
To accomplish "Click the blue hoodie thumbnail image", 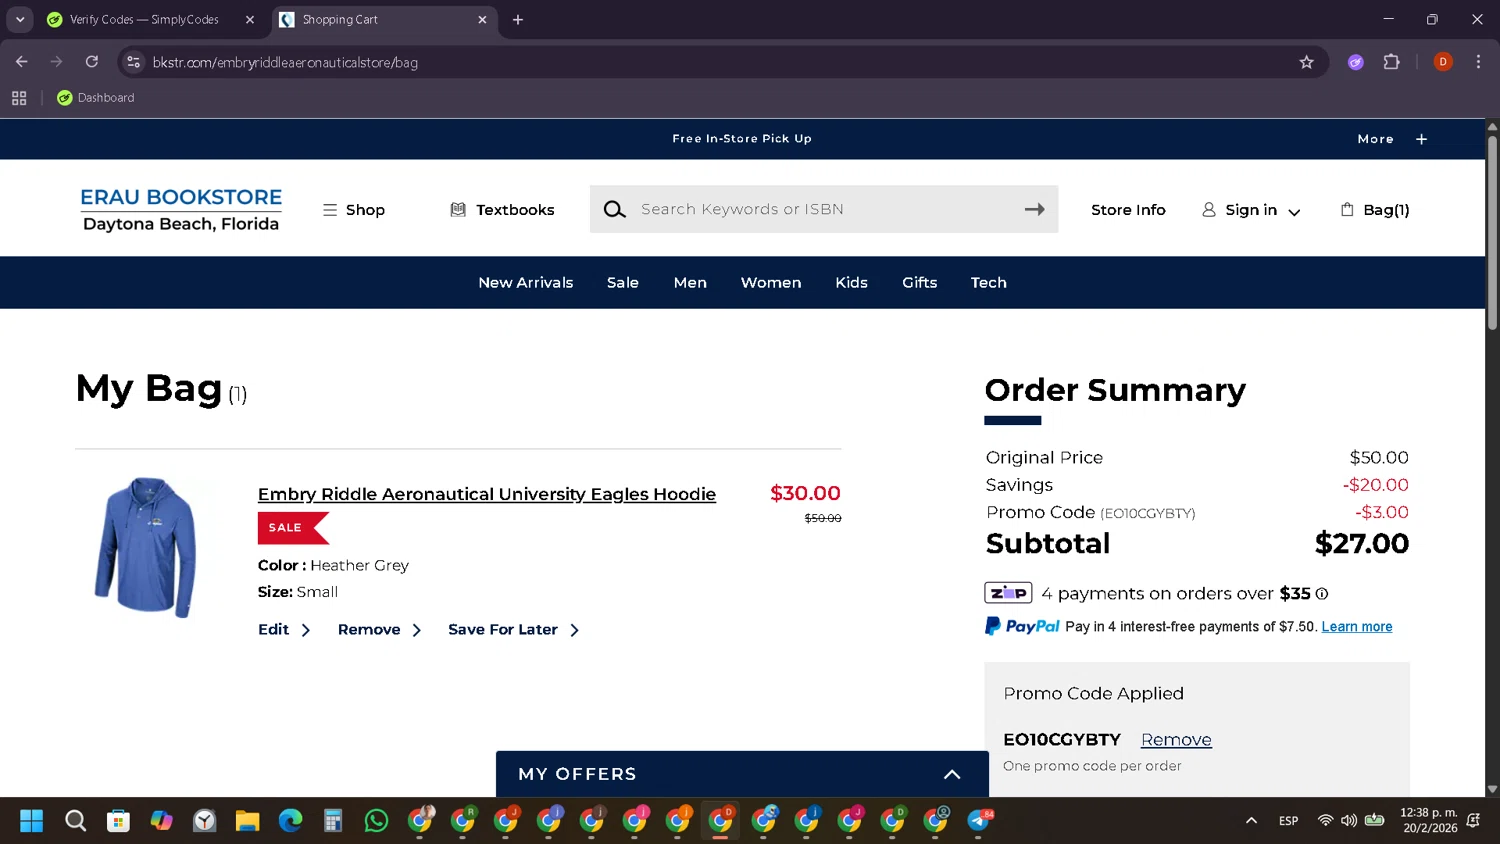I will pos(146,547).
